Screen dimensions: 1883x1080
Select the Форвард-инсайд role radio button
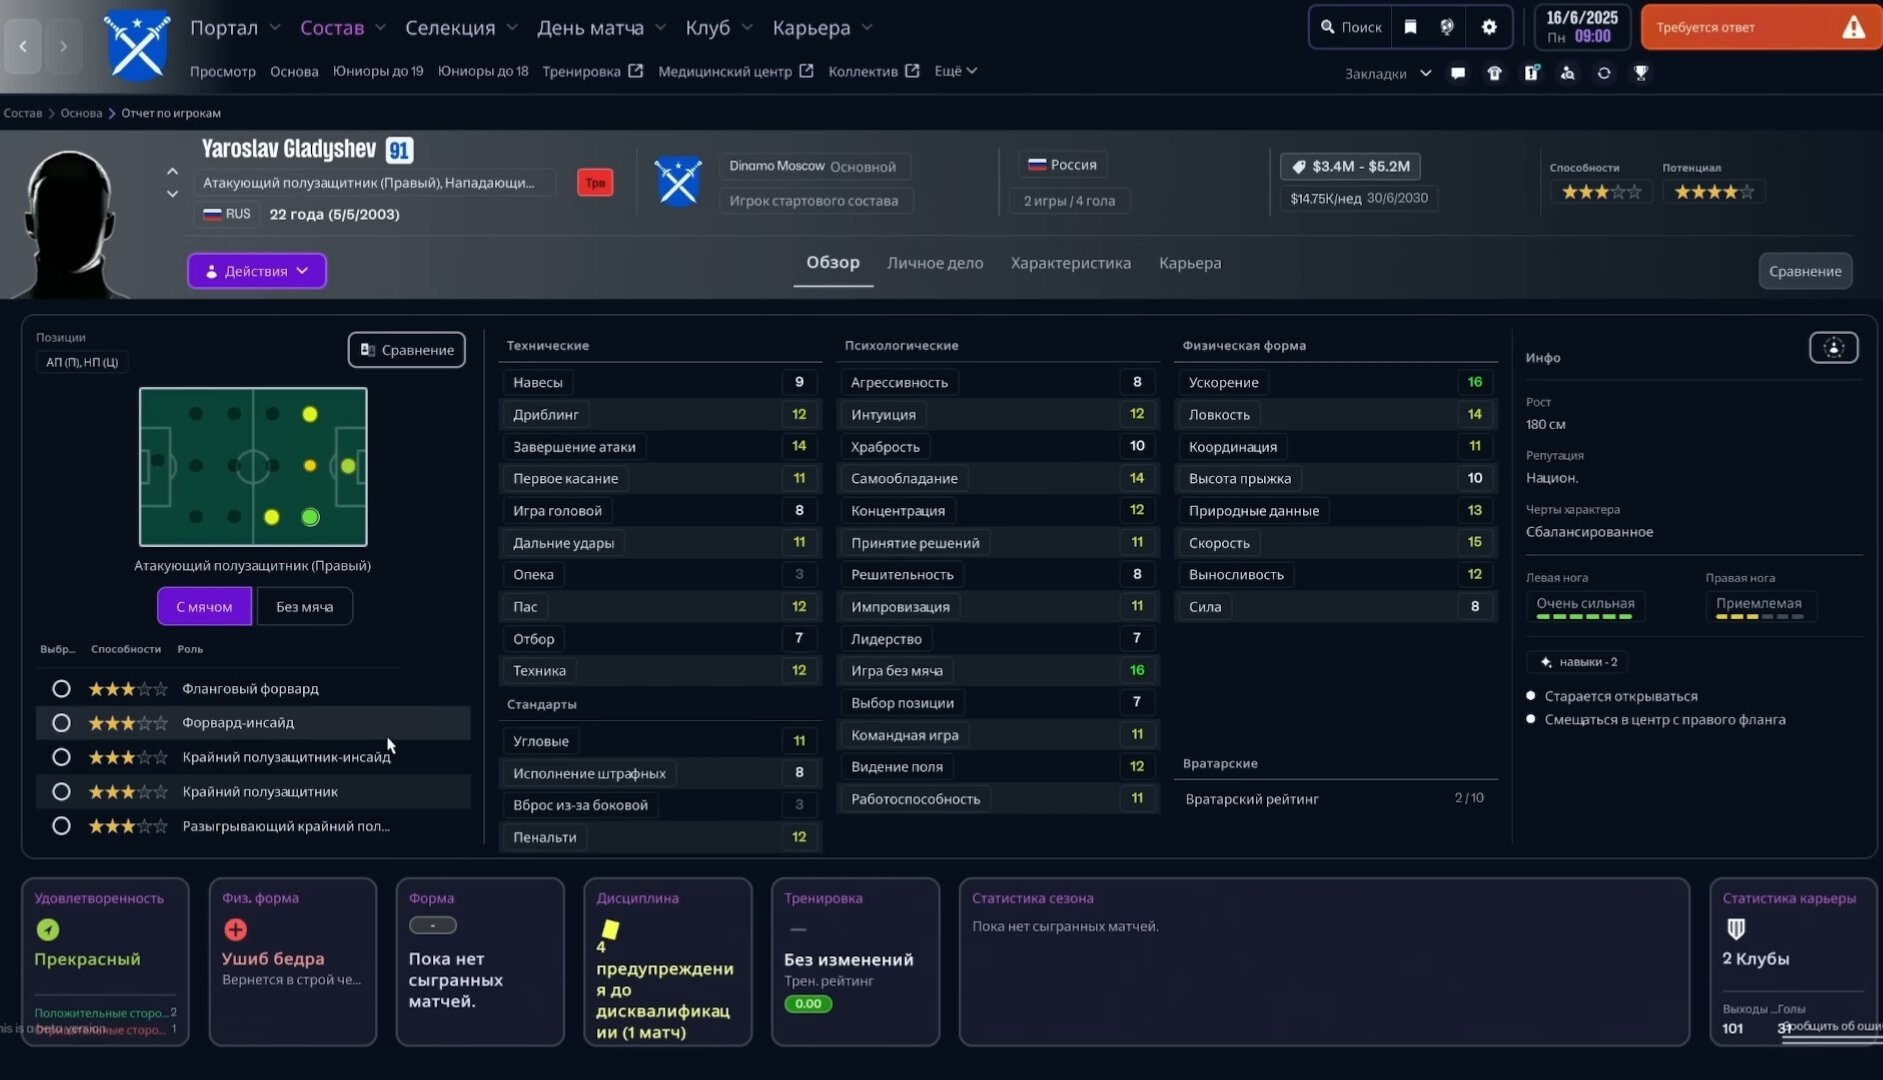[x=61, y=723]
